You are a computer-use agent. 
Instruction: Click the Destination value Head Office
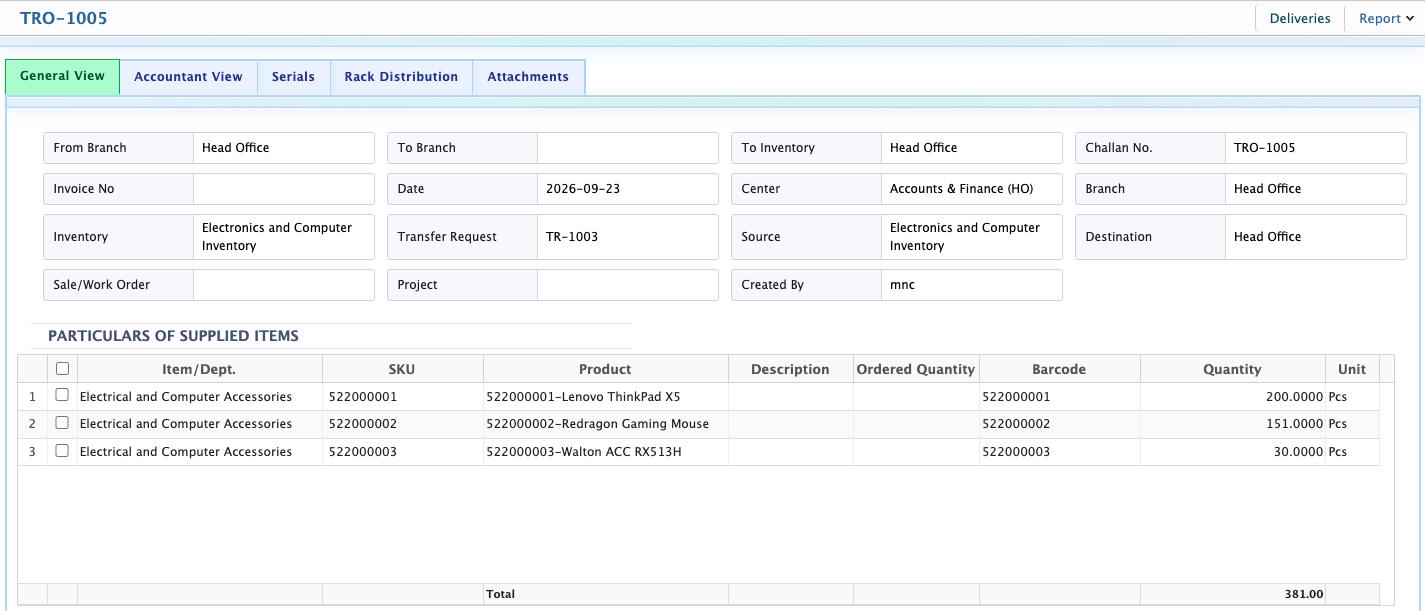1267,237
